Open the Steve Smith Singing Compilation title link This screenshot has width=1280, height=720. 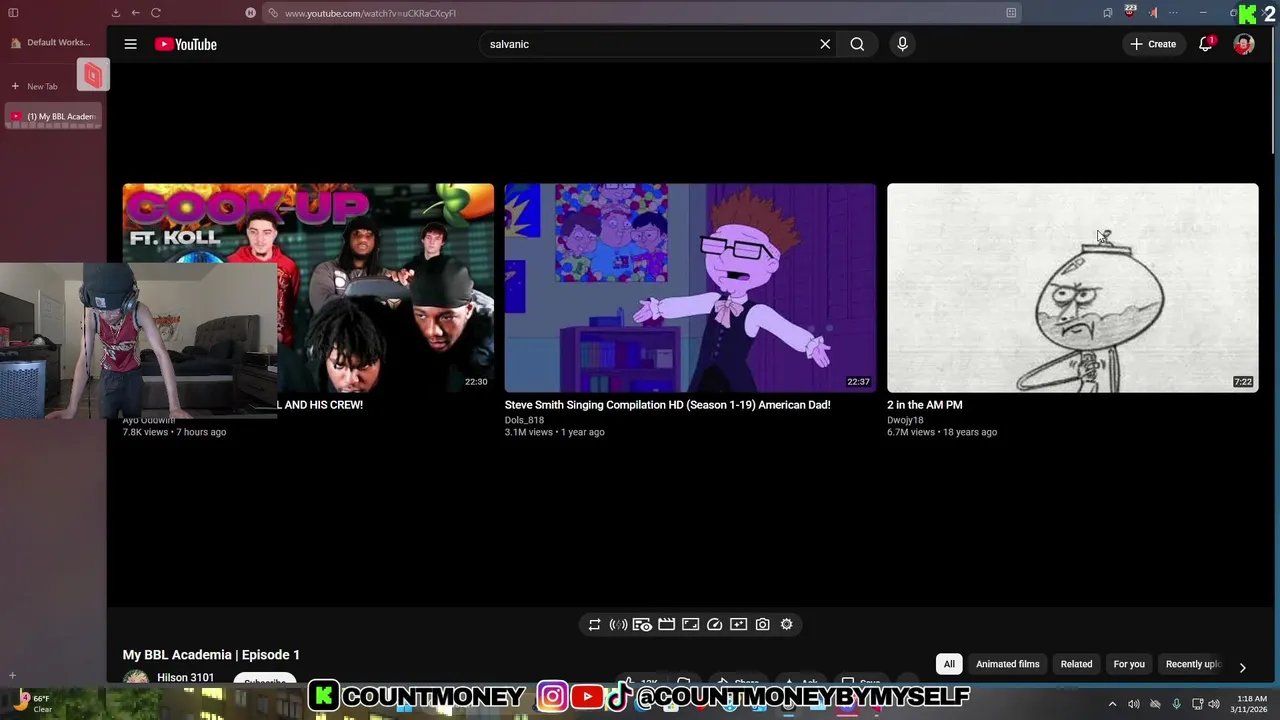point(667,405)
